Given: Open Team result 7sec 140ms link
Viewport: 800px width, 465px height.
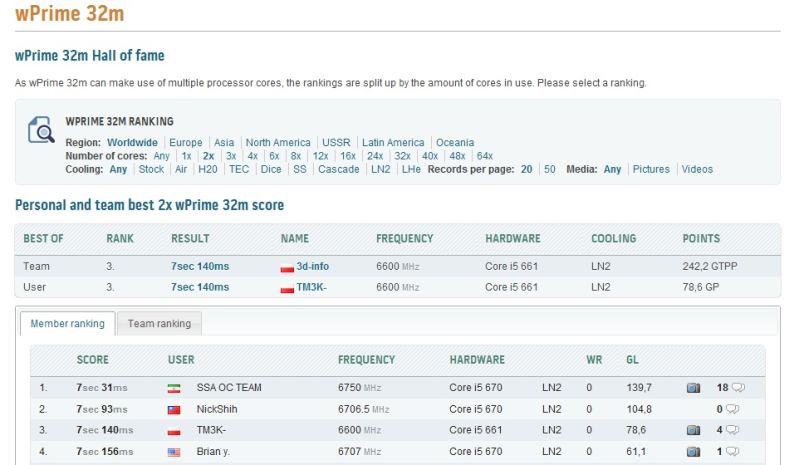Looking at the screenshot, I should 200,266.
